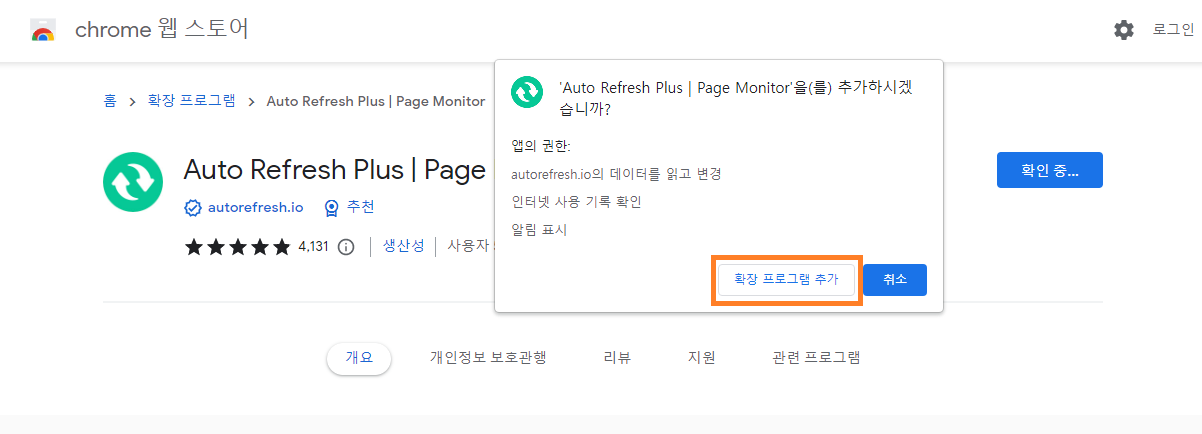The image size is (1202, 434).
Task: Open the 지원 tab
Action: coord(702,357)
